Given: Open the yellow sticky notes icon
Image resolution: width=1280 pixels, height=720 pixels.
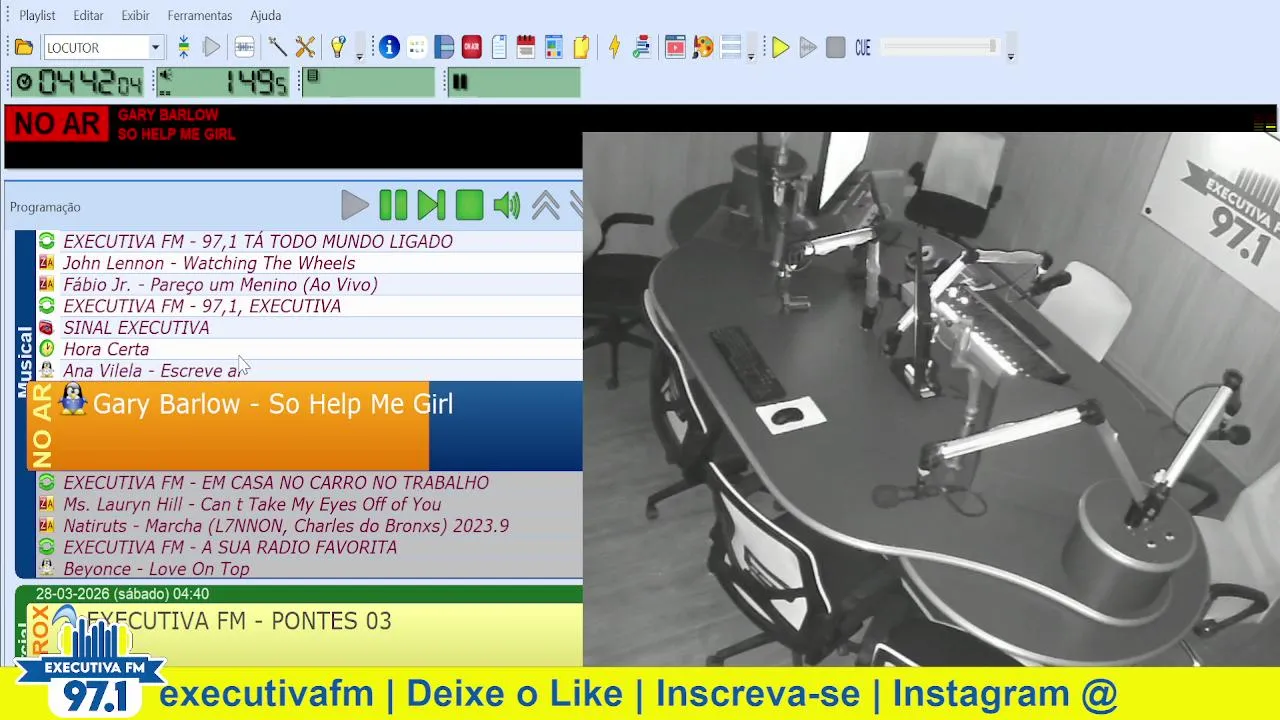Looking at the screenshot, I should [x=581, y=47].
